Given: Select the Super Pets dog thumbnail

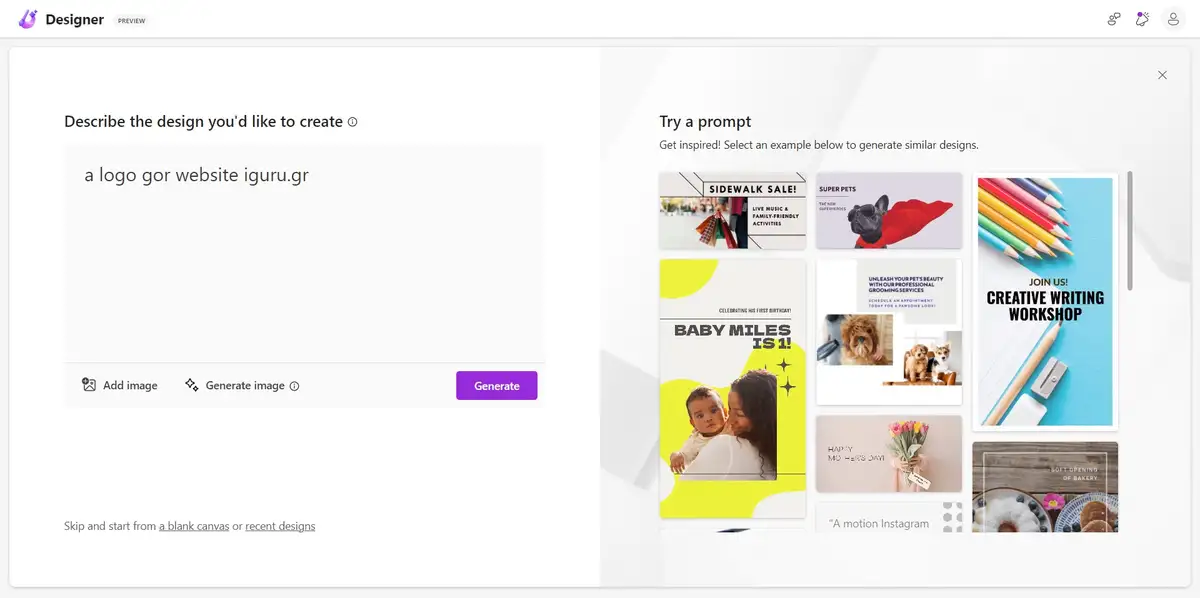Looking at the screenshot, I should [889, 211].
